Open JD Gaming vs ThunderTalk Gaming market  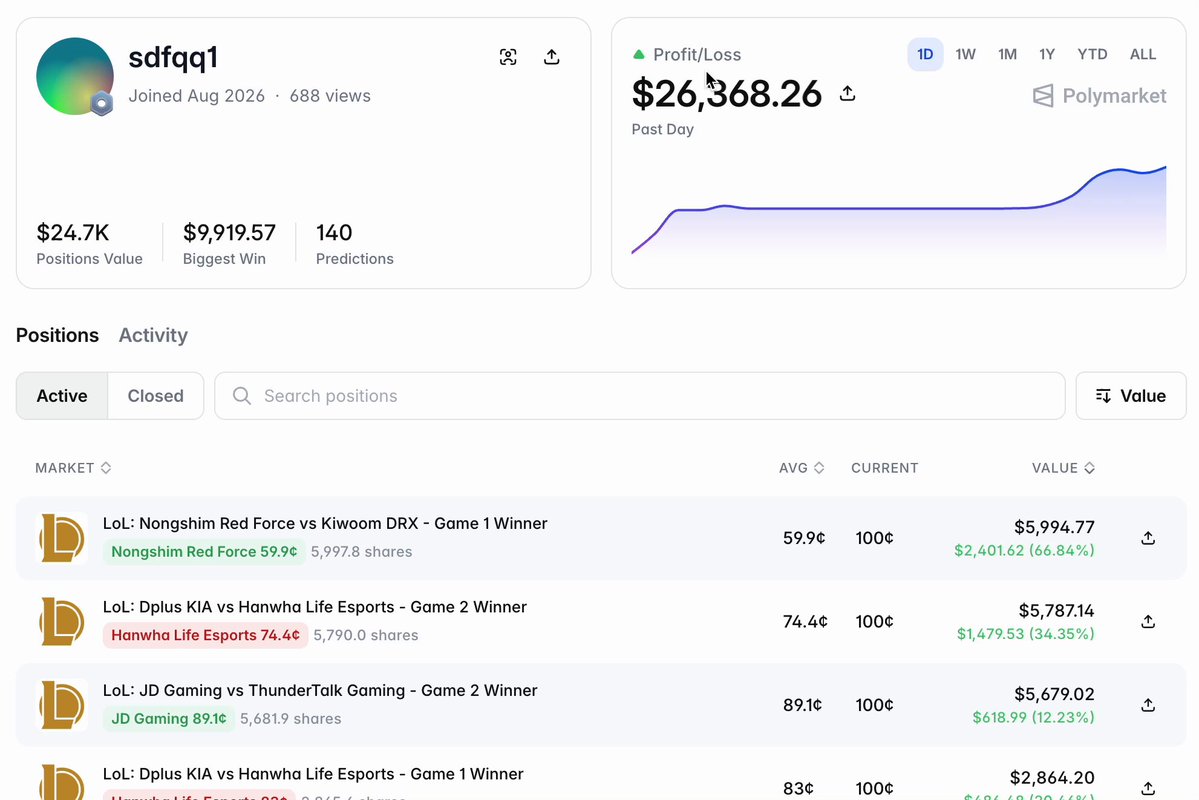tap(320, 690)
